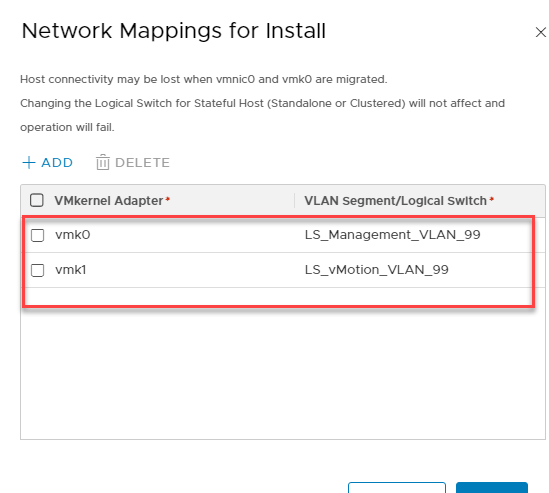The width and height of the screenshot is (549, 493).
Task: Sort by VLAN Segment/Logical Switch column header
Action: click(x=395, y=201)
